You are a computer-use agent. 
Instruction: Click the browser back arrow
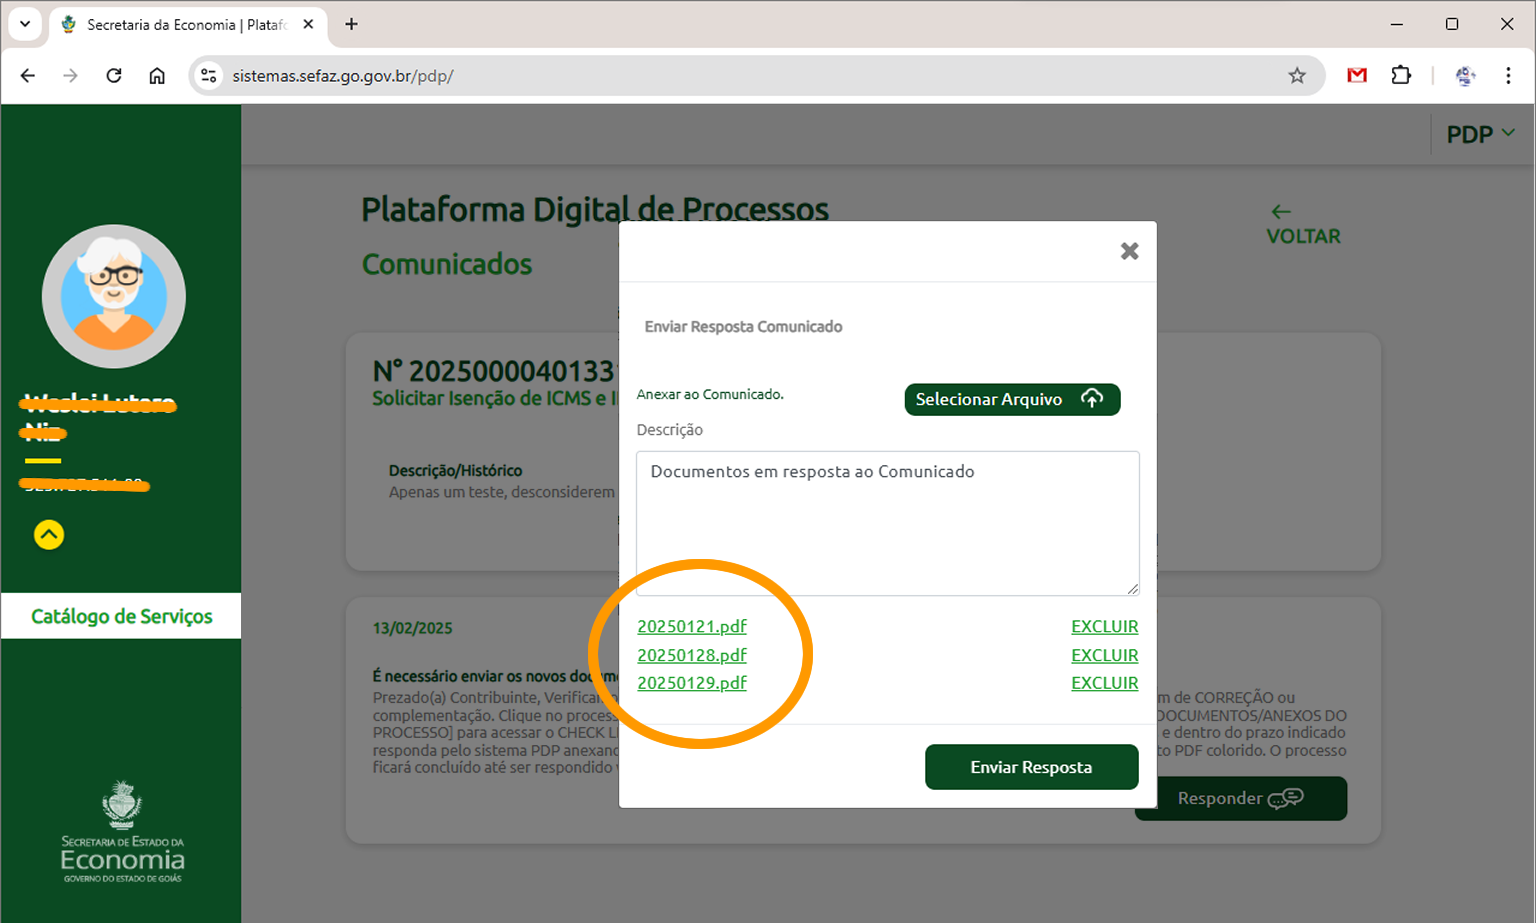(x=26, y=75)
